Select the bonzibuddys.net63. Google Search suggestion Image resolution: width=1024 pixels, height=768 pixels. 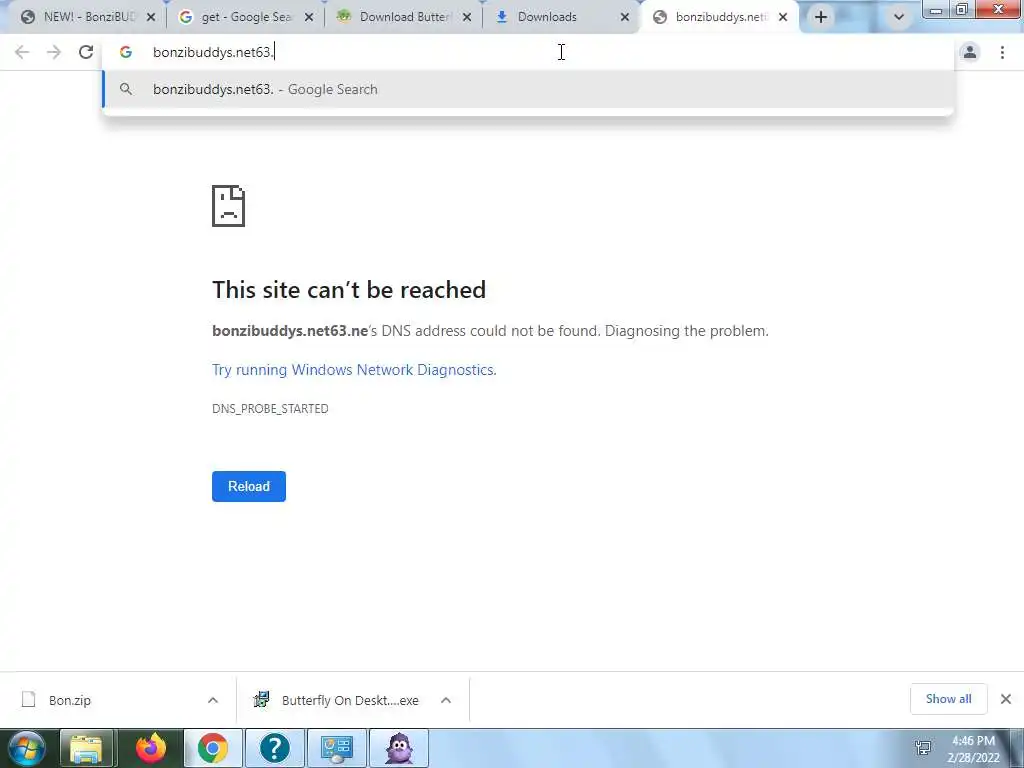pyautogui.click(x=528, y=89)
